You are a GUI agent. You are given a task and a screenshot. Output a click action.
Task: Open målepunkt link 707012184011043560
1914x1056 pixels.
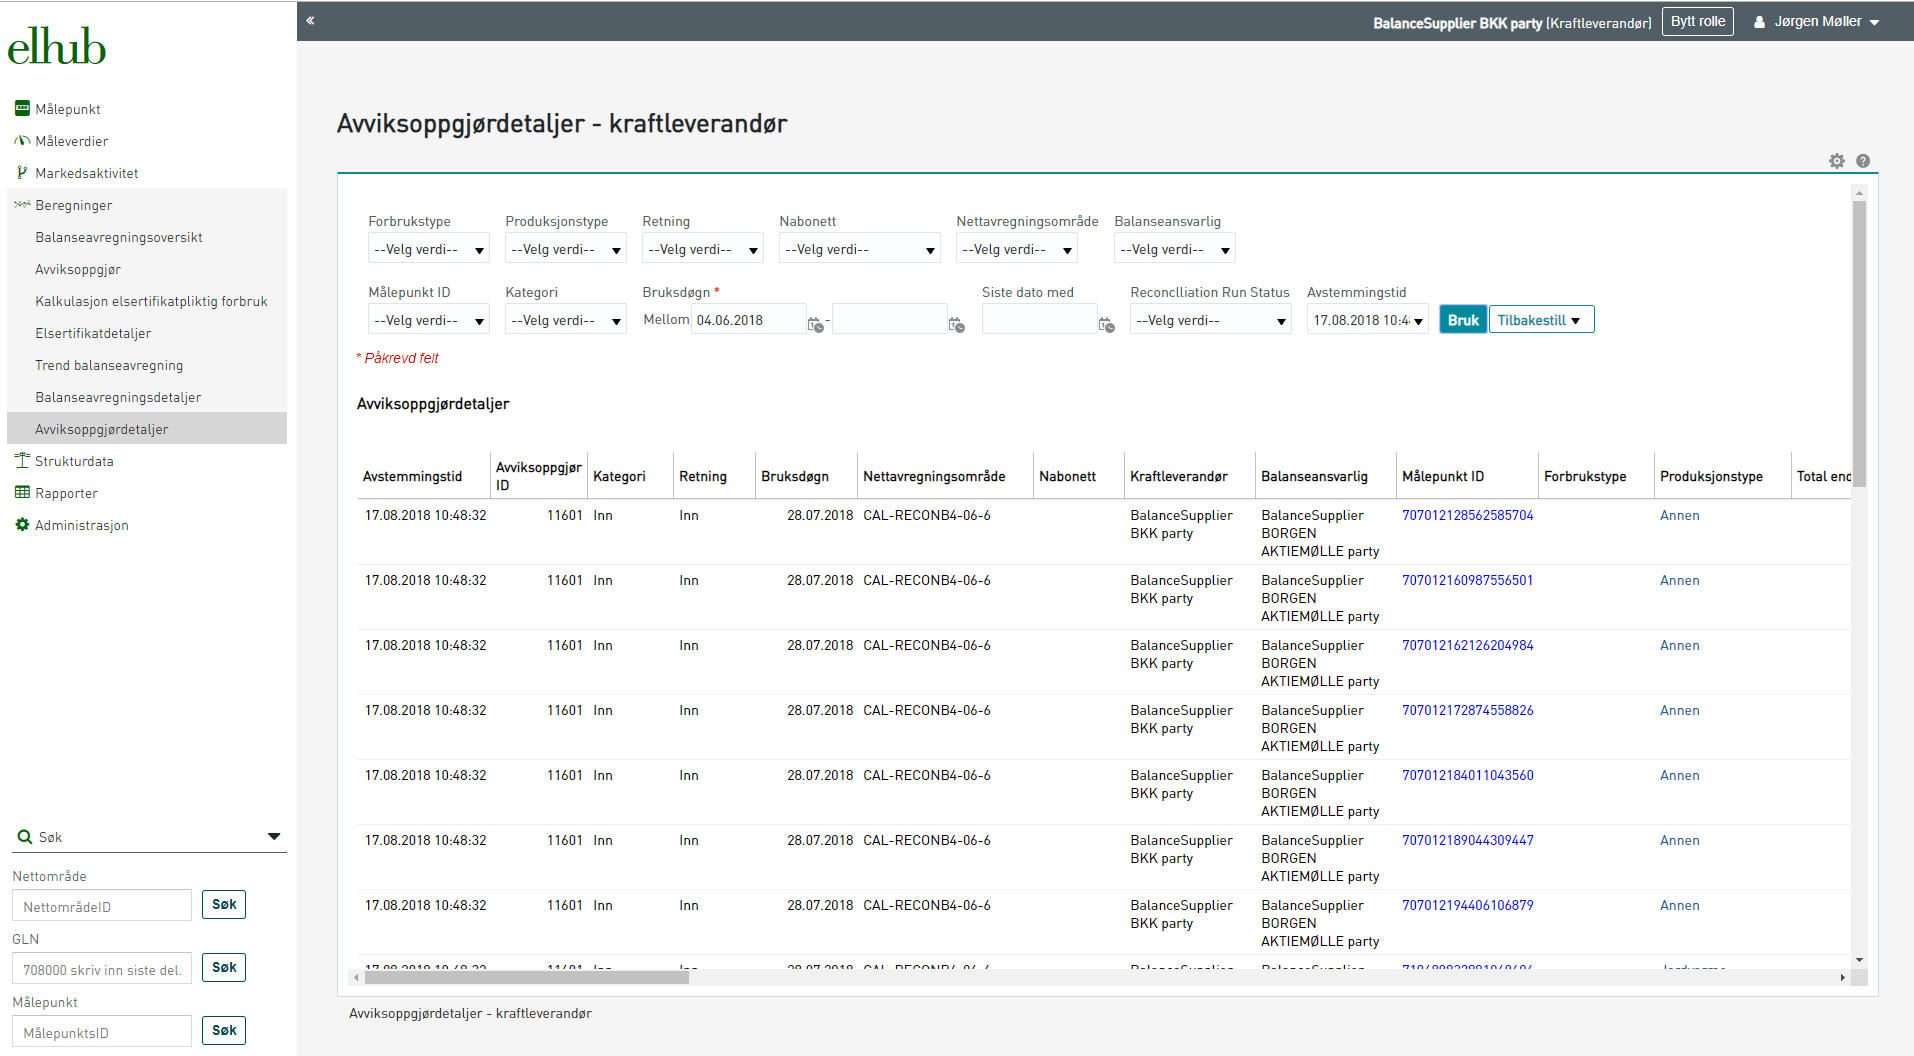(1467, 776)
